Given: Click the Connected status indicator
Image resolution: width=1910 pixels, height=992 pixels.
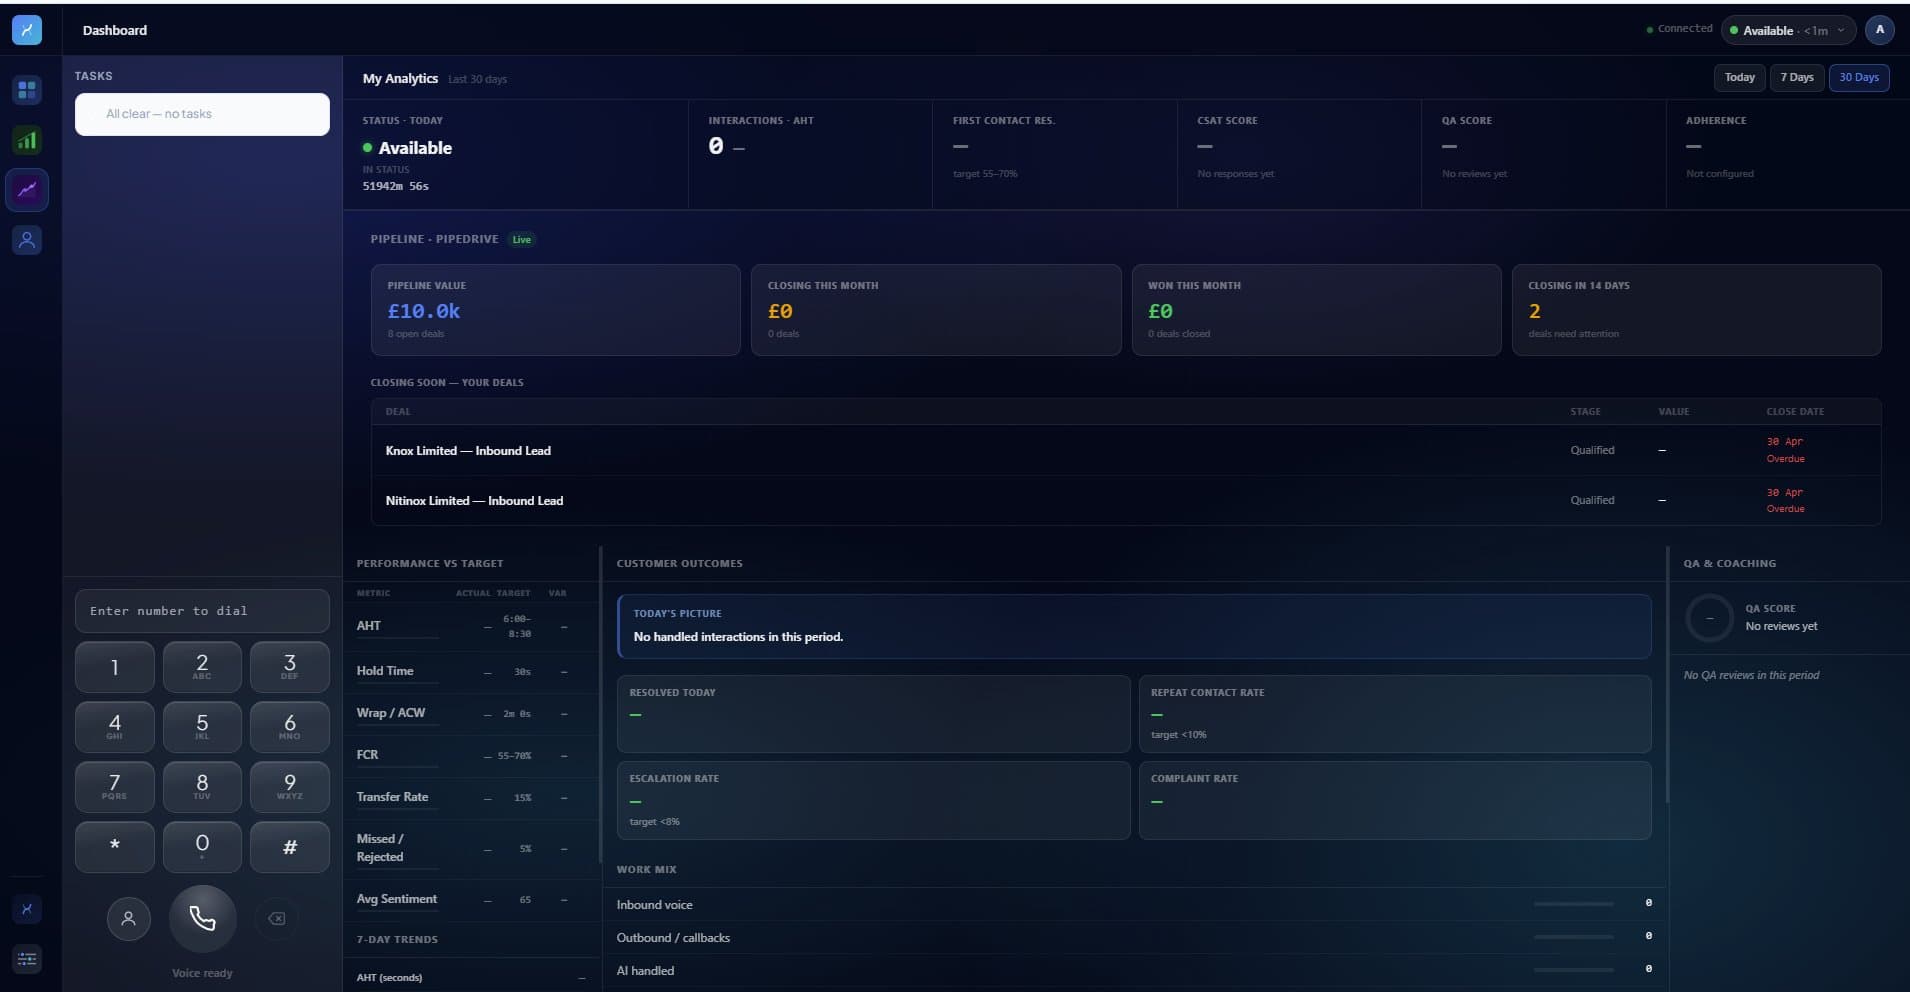Looking at the screenshot, I should coord(1679,29).
